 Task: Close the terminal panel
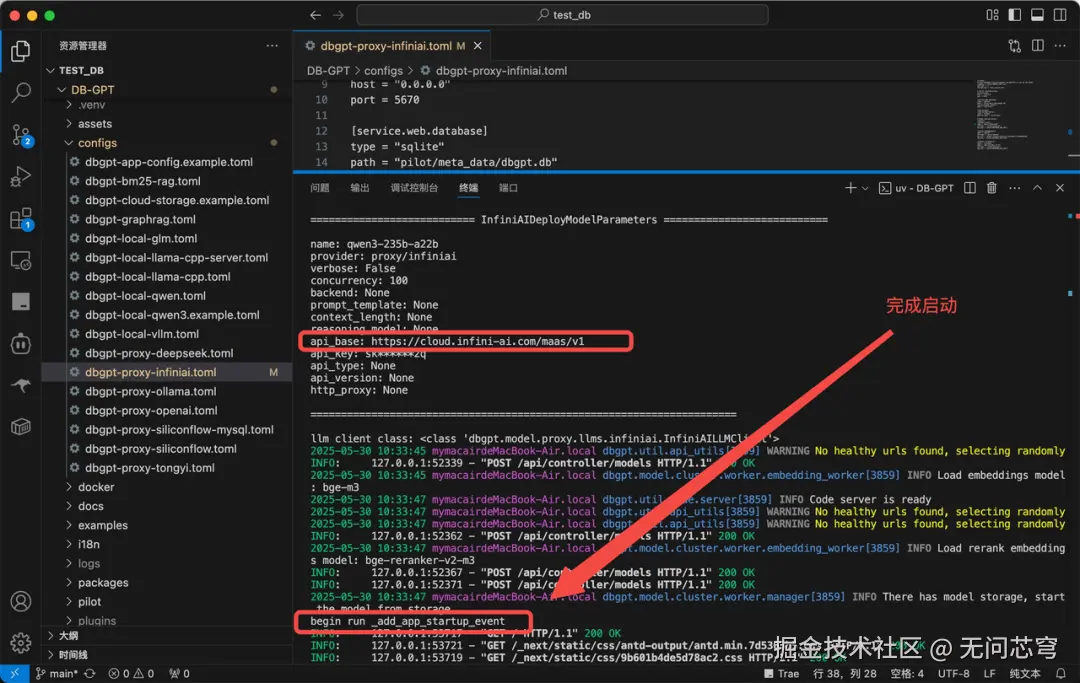pos(1060,188)
